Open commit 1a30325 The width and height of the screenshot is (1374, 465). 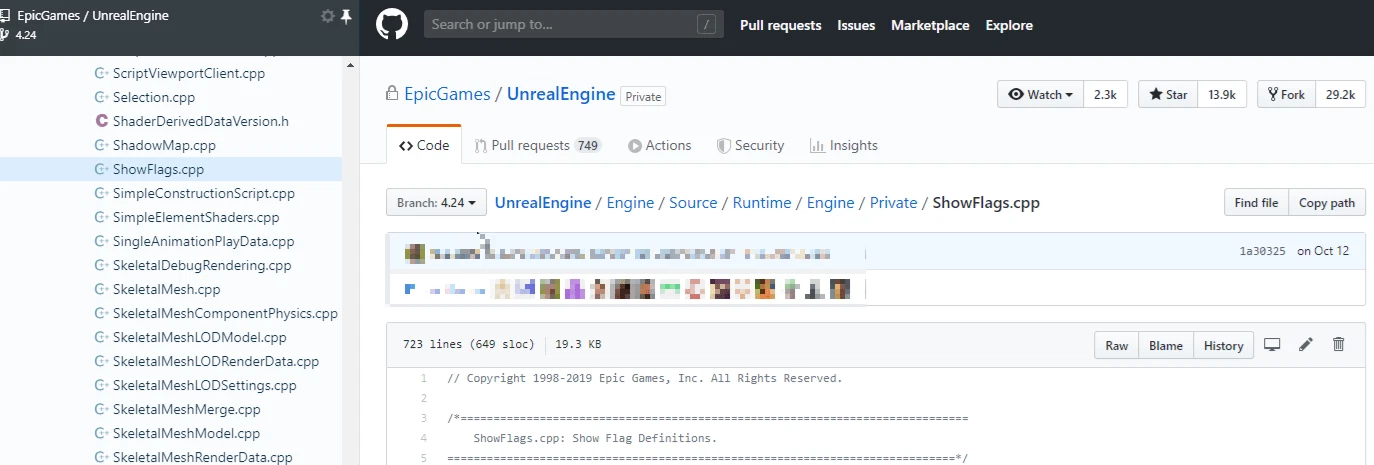pos(1262,251)
